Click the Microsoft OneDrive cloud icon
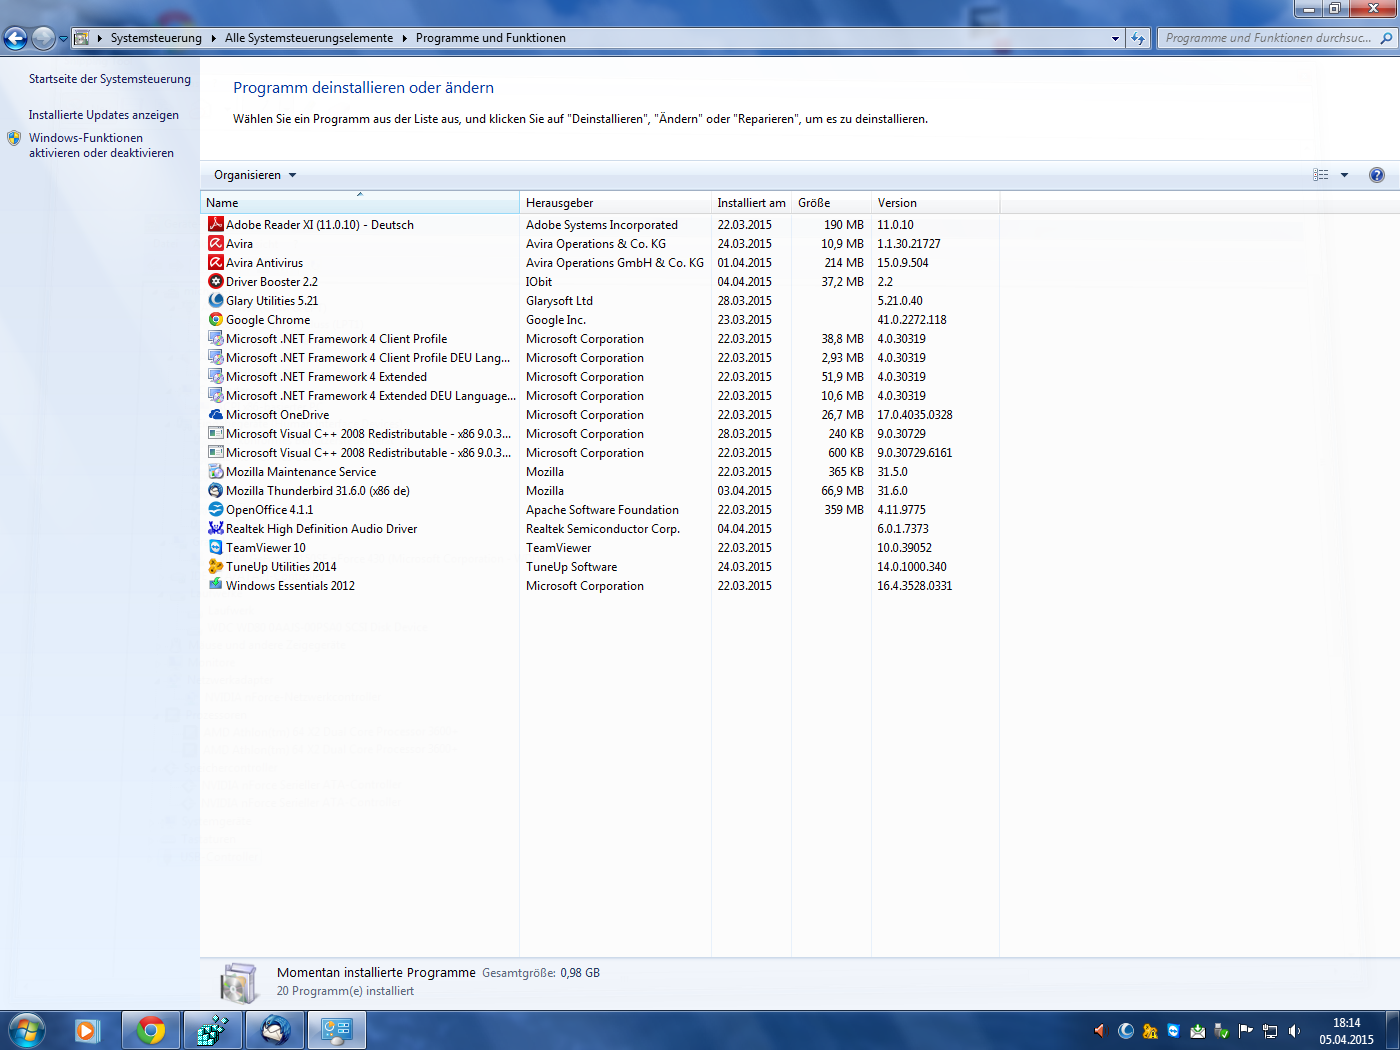Image resolution: width=1400 pixels, height=1050 pixels. 215,414
